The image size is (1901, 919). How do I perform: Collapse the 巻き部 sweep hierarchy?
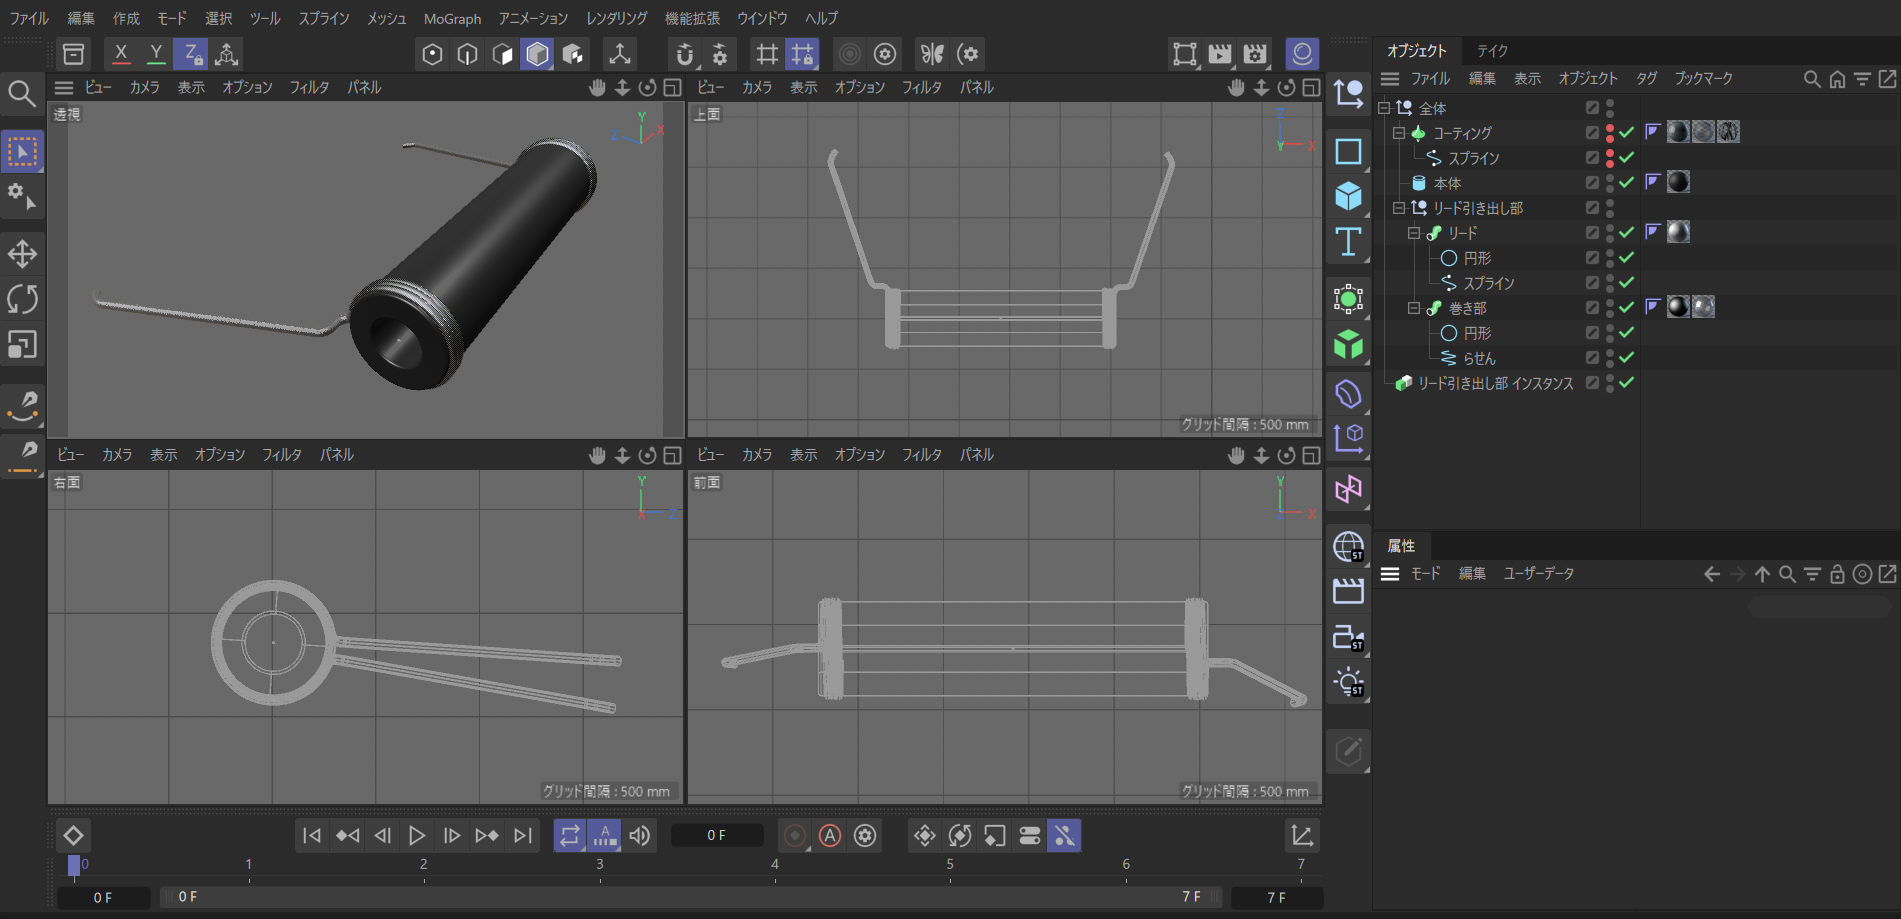point(1414,308)
